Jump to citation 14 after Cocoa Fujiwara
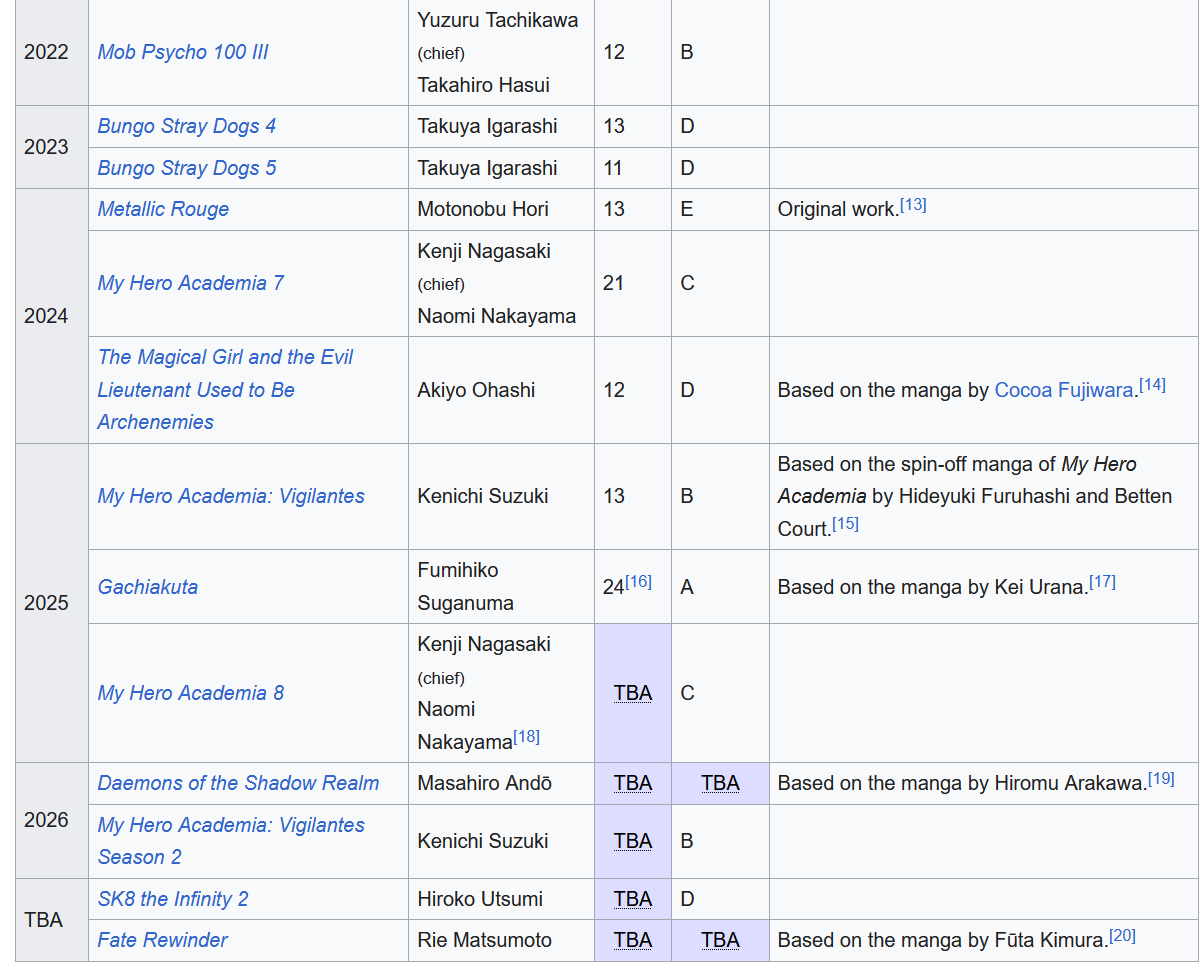The image size is (1202, 965). click(1152, 385)
